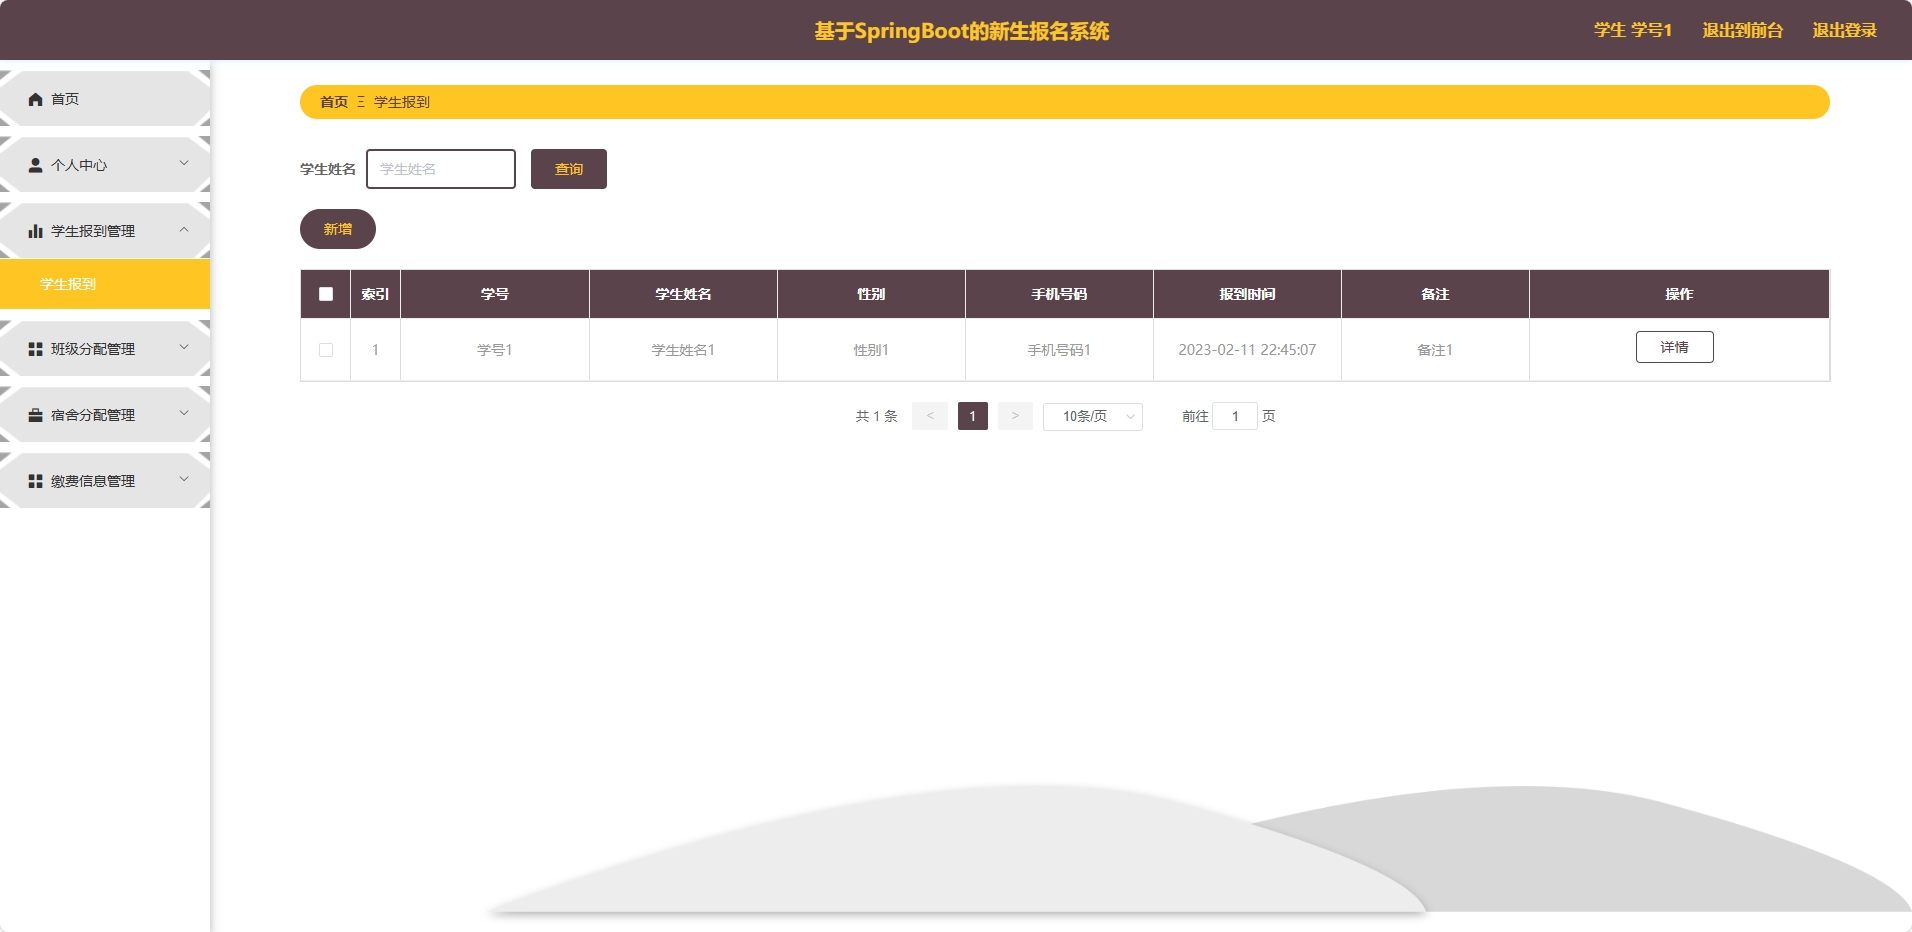Screen dimensions: 1912x932
Task: Click the 学生报到 breadcrumb text
Action: pyautogui.click(x=402, y=102)
